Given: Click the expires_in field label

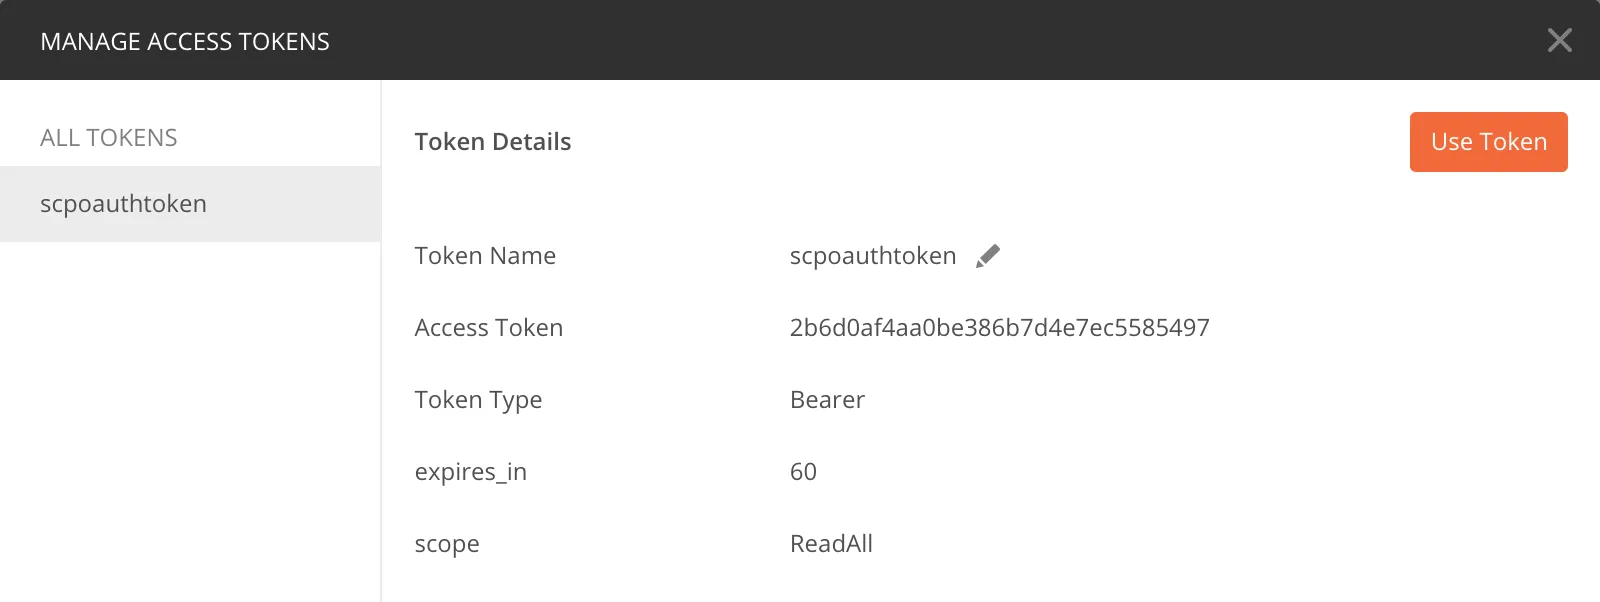Looking at the screenshot, I should 471,472.
